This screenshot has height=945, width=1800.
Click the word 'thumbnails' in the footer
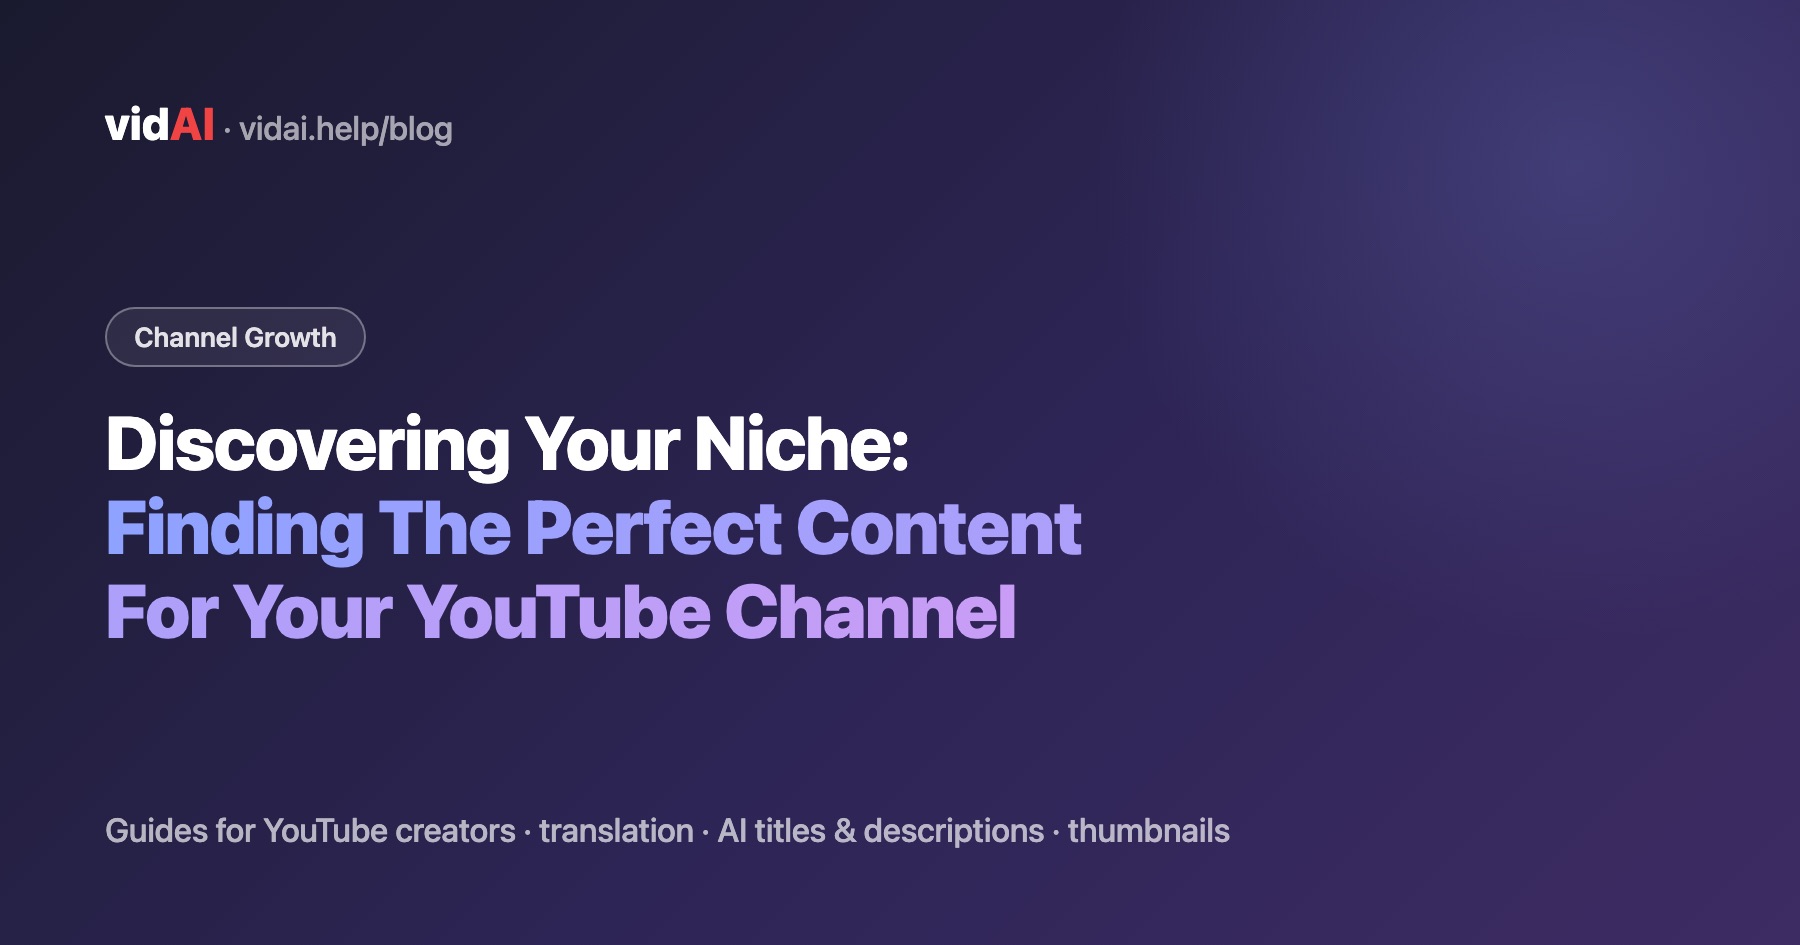1149,831
